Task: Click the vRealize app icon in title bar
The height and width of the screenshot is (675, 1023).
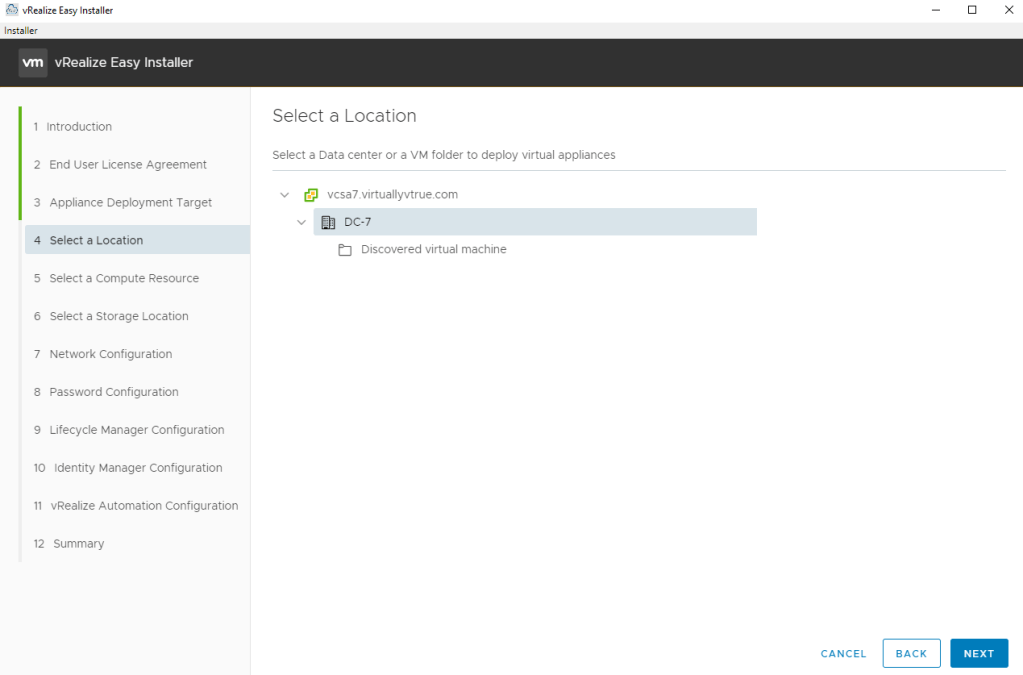Action: [x=11, y=10]
